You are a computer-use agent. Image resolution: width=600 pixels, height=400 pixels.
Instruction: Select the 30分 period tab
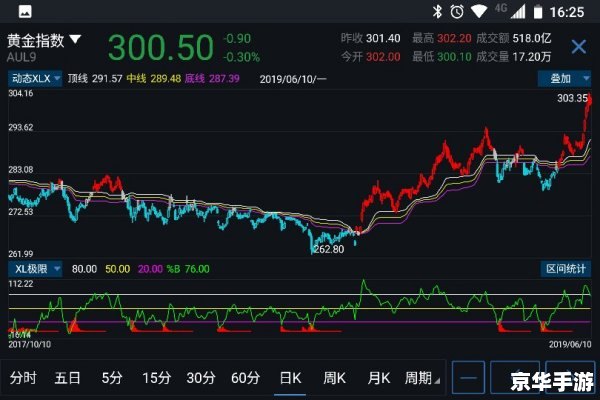click(201, 378)
